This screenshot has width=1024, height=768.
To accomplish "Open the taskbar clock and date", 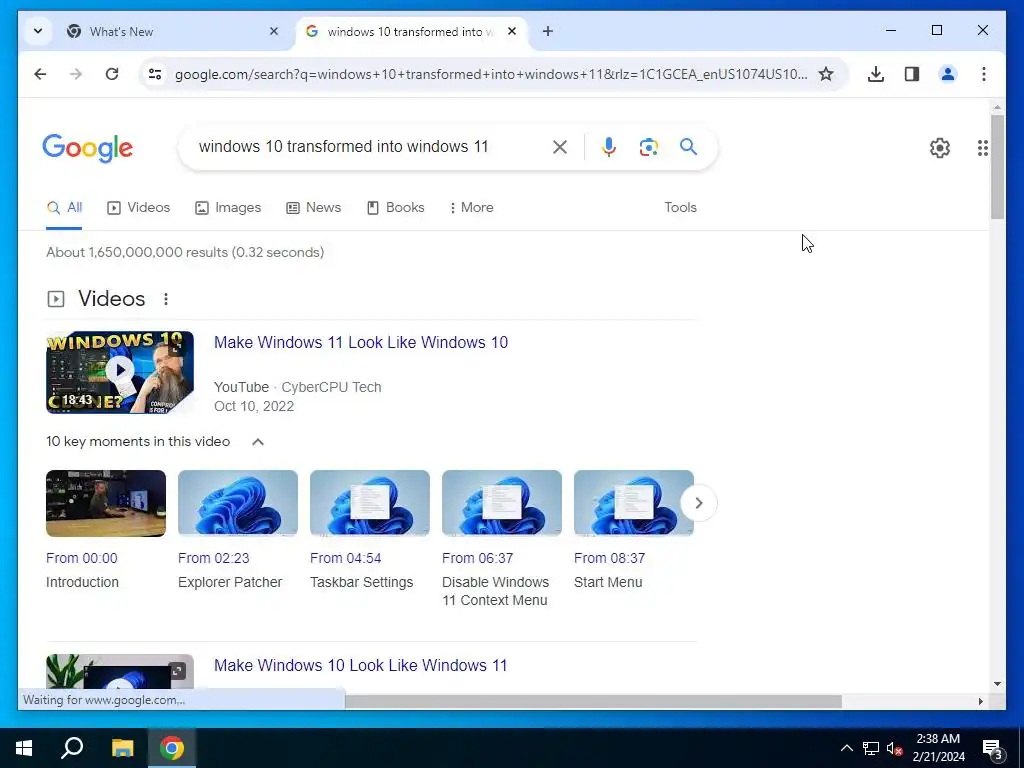I will (938, 748).
